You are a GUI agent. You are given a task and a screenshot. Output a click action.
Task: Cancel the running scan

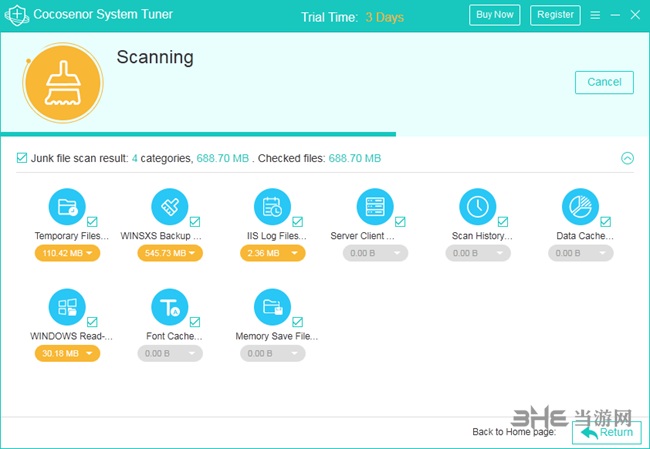coord(604,82)
